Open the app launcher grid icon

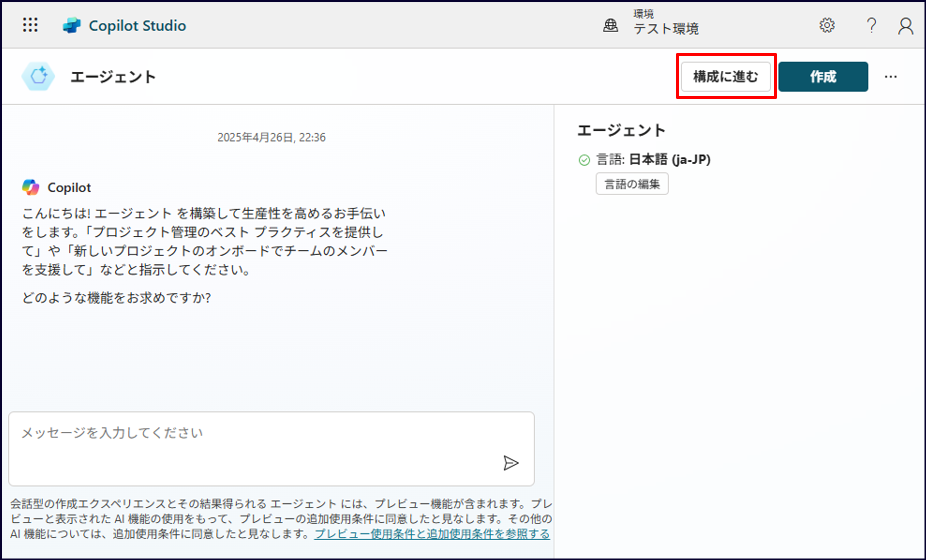[30, 25]
